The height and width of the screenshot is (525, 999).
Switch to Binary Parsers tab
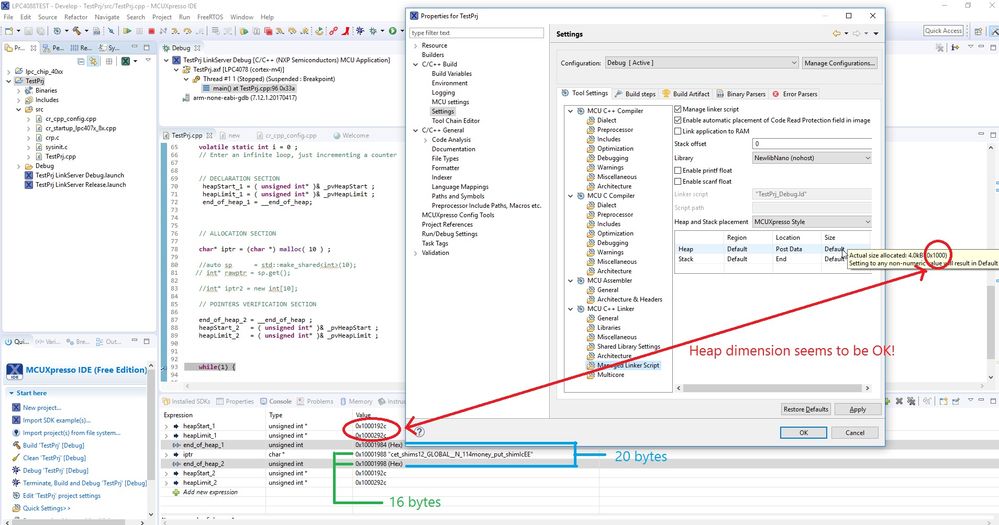[742, 94]
